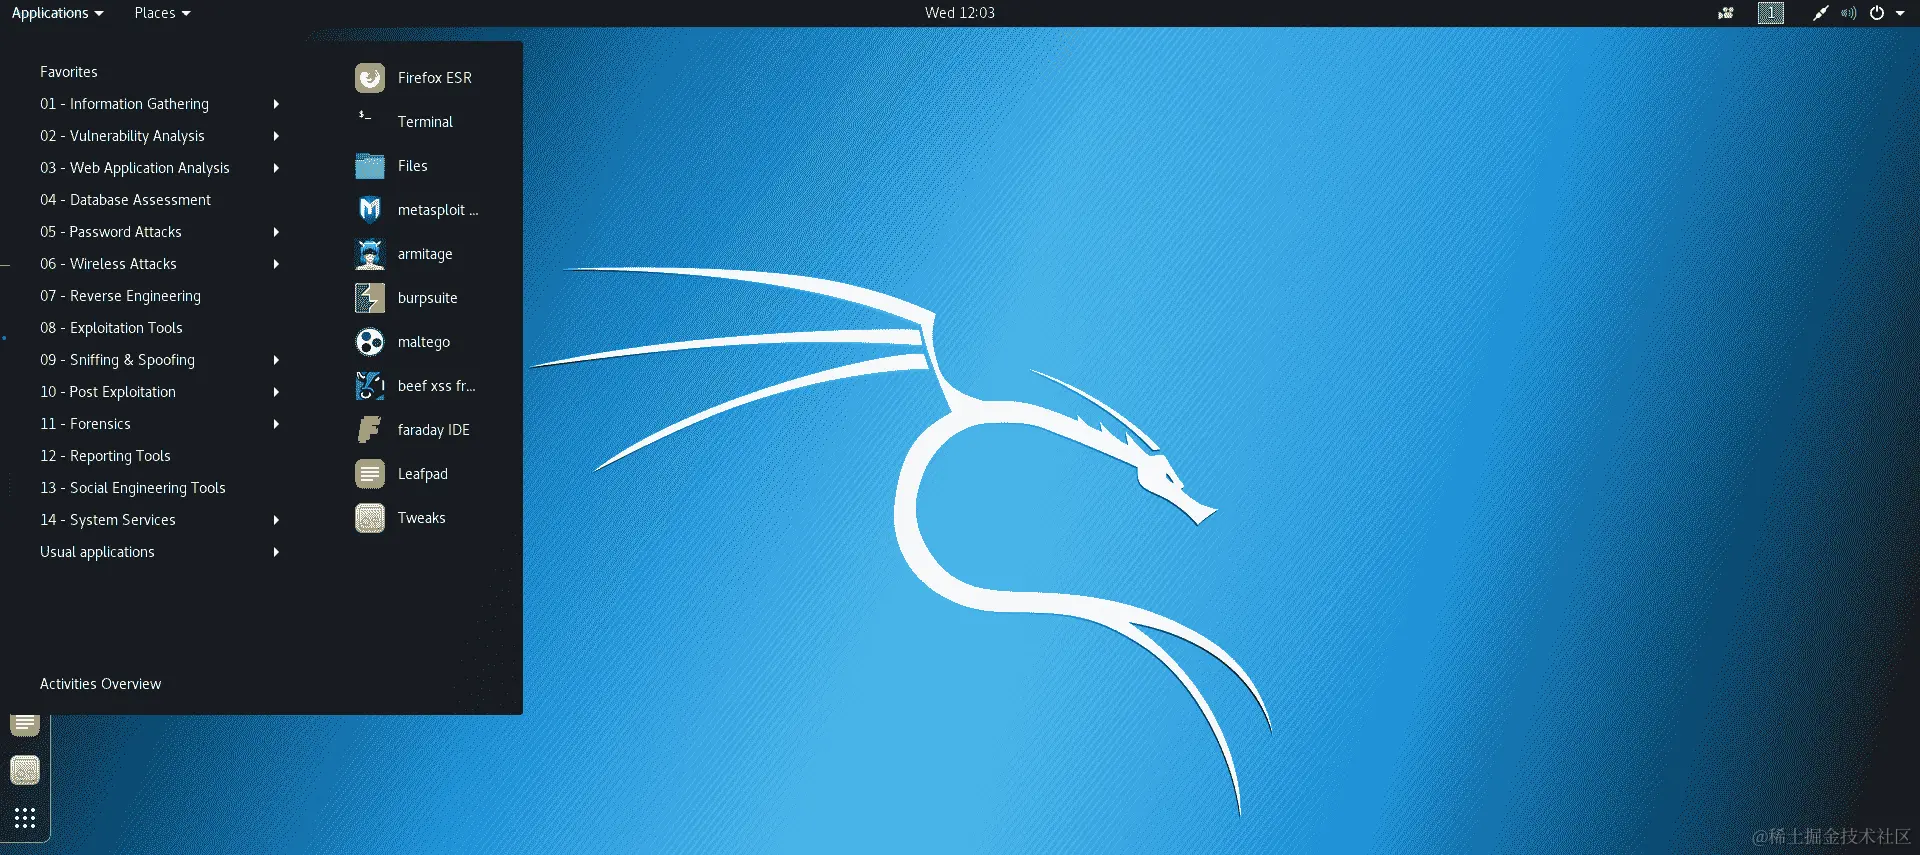Screen dimensions: 1920x855
Task: Launch maltego from its circular icon
Action: [x=370, y=342]
